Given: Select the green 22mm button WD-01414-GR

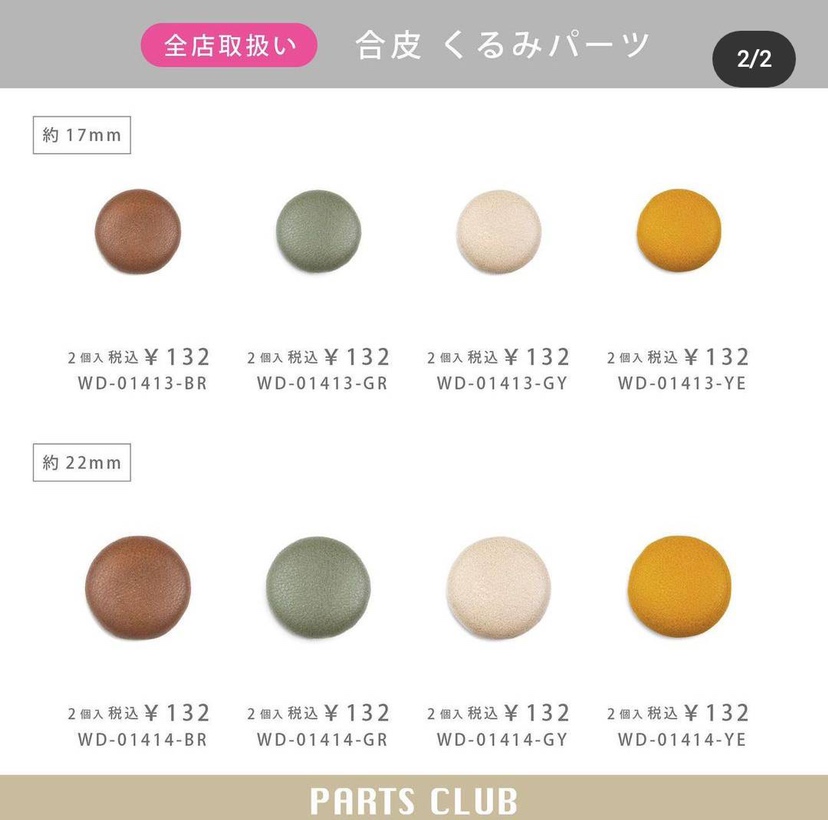Looking at the screenshot, I should 318,588.
